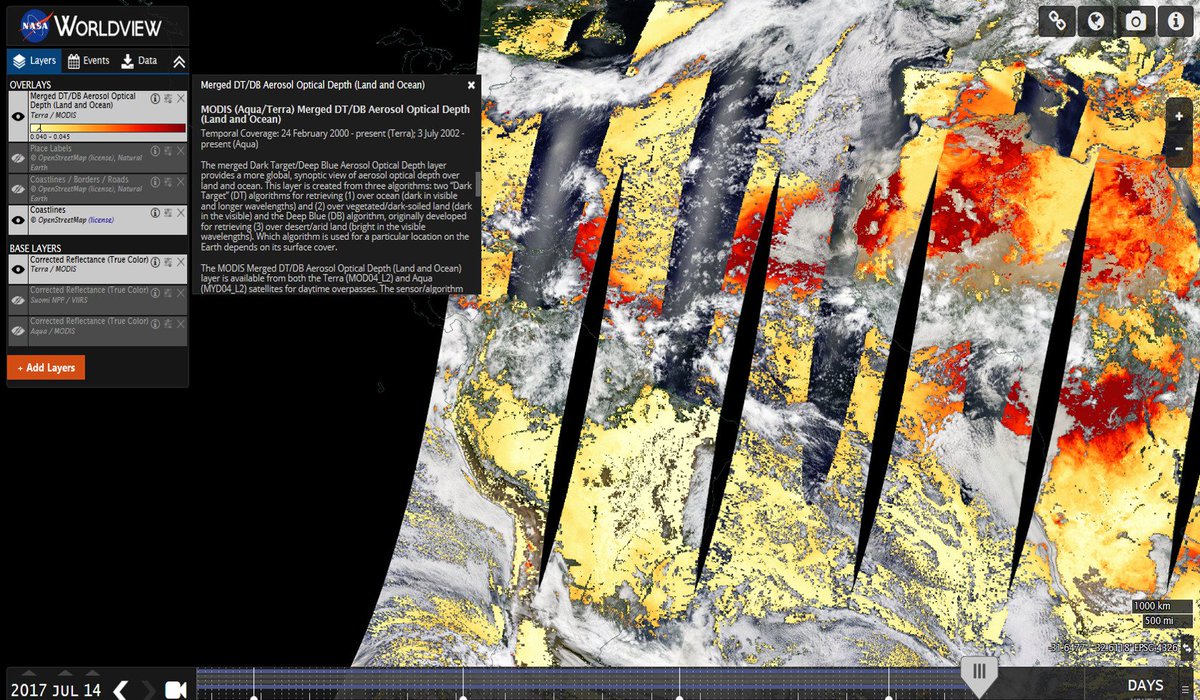Increment the day with up arrow
Screen dimensions: 1200x700
point(92,673)
